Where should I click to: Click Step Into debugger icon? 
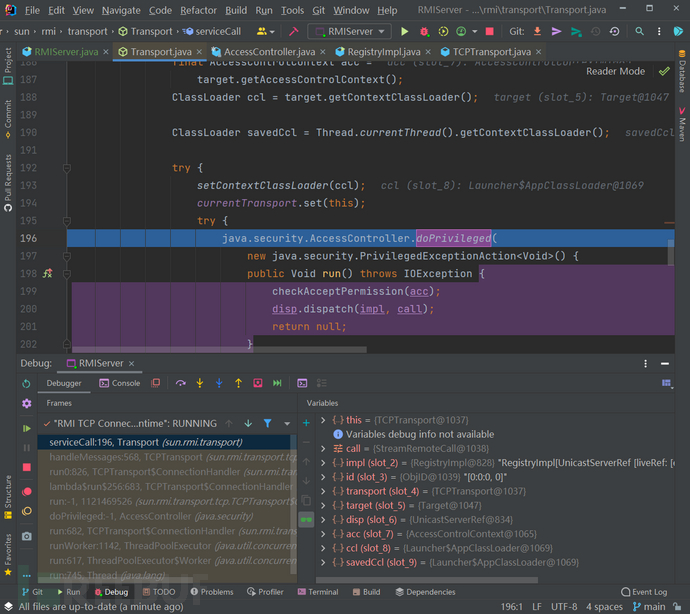coord(200,383)
